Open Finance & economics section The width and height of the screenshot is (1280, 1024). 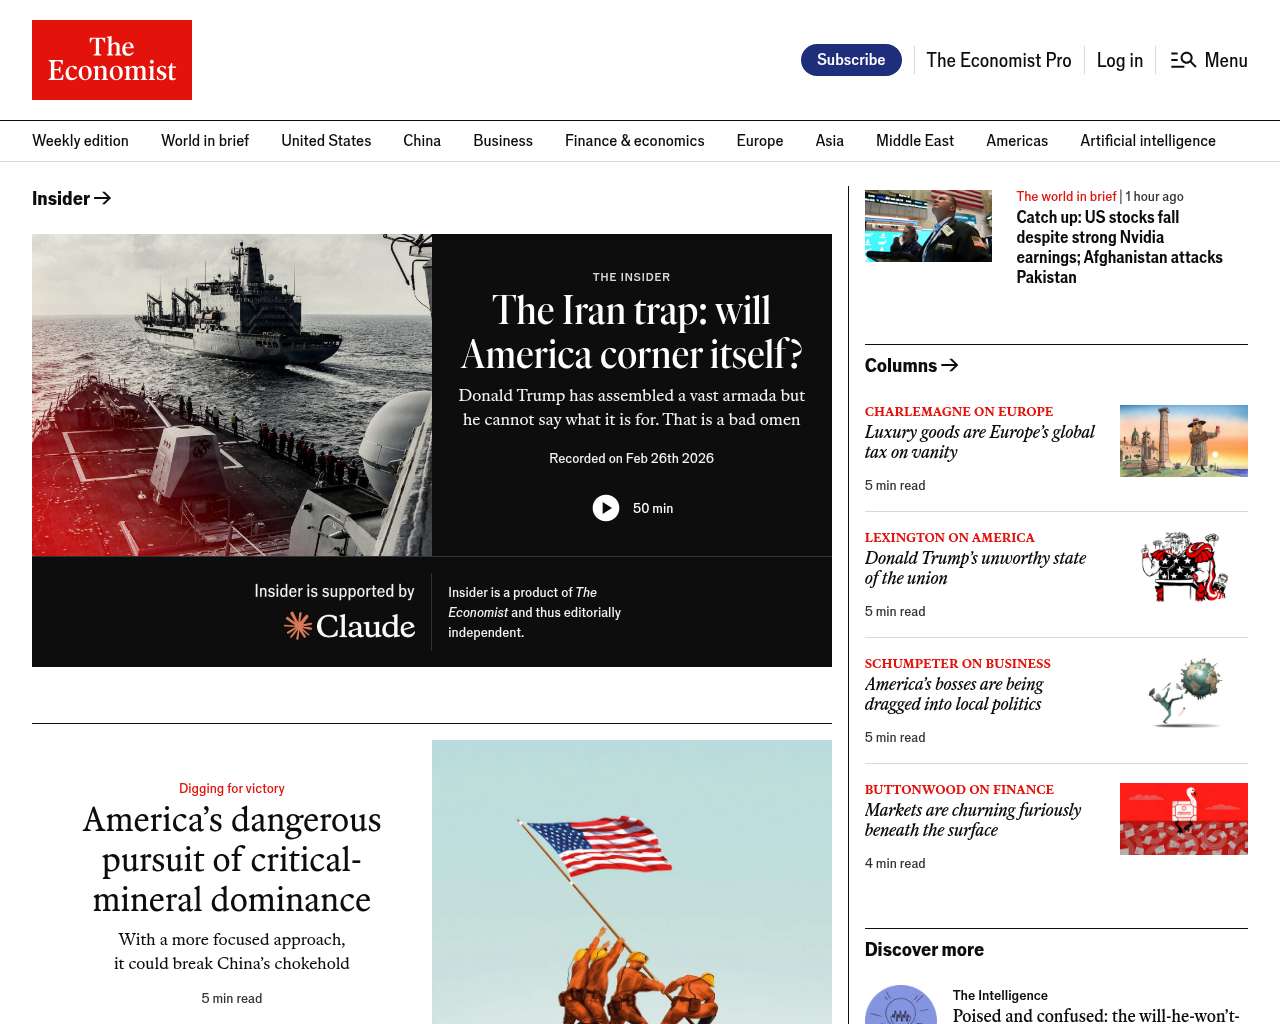(x=634, y=141)
